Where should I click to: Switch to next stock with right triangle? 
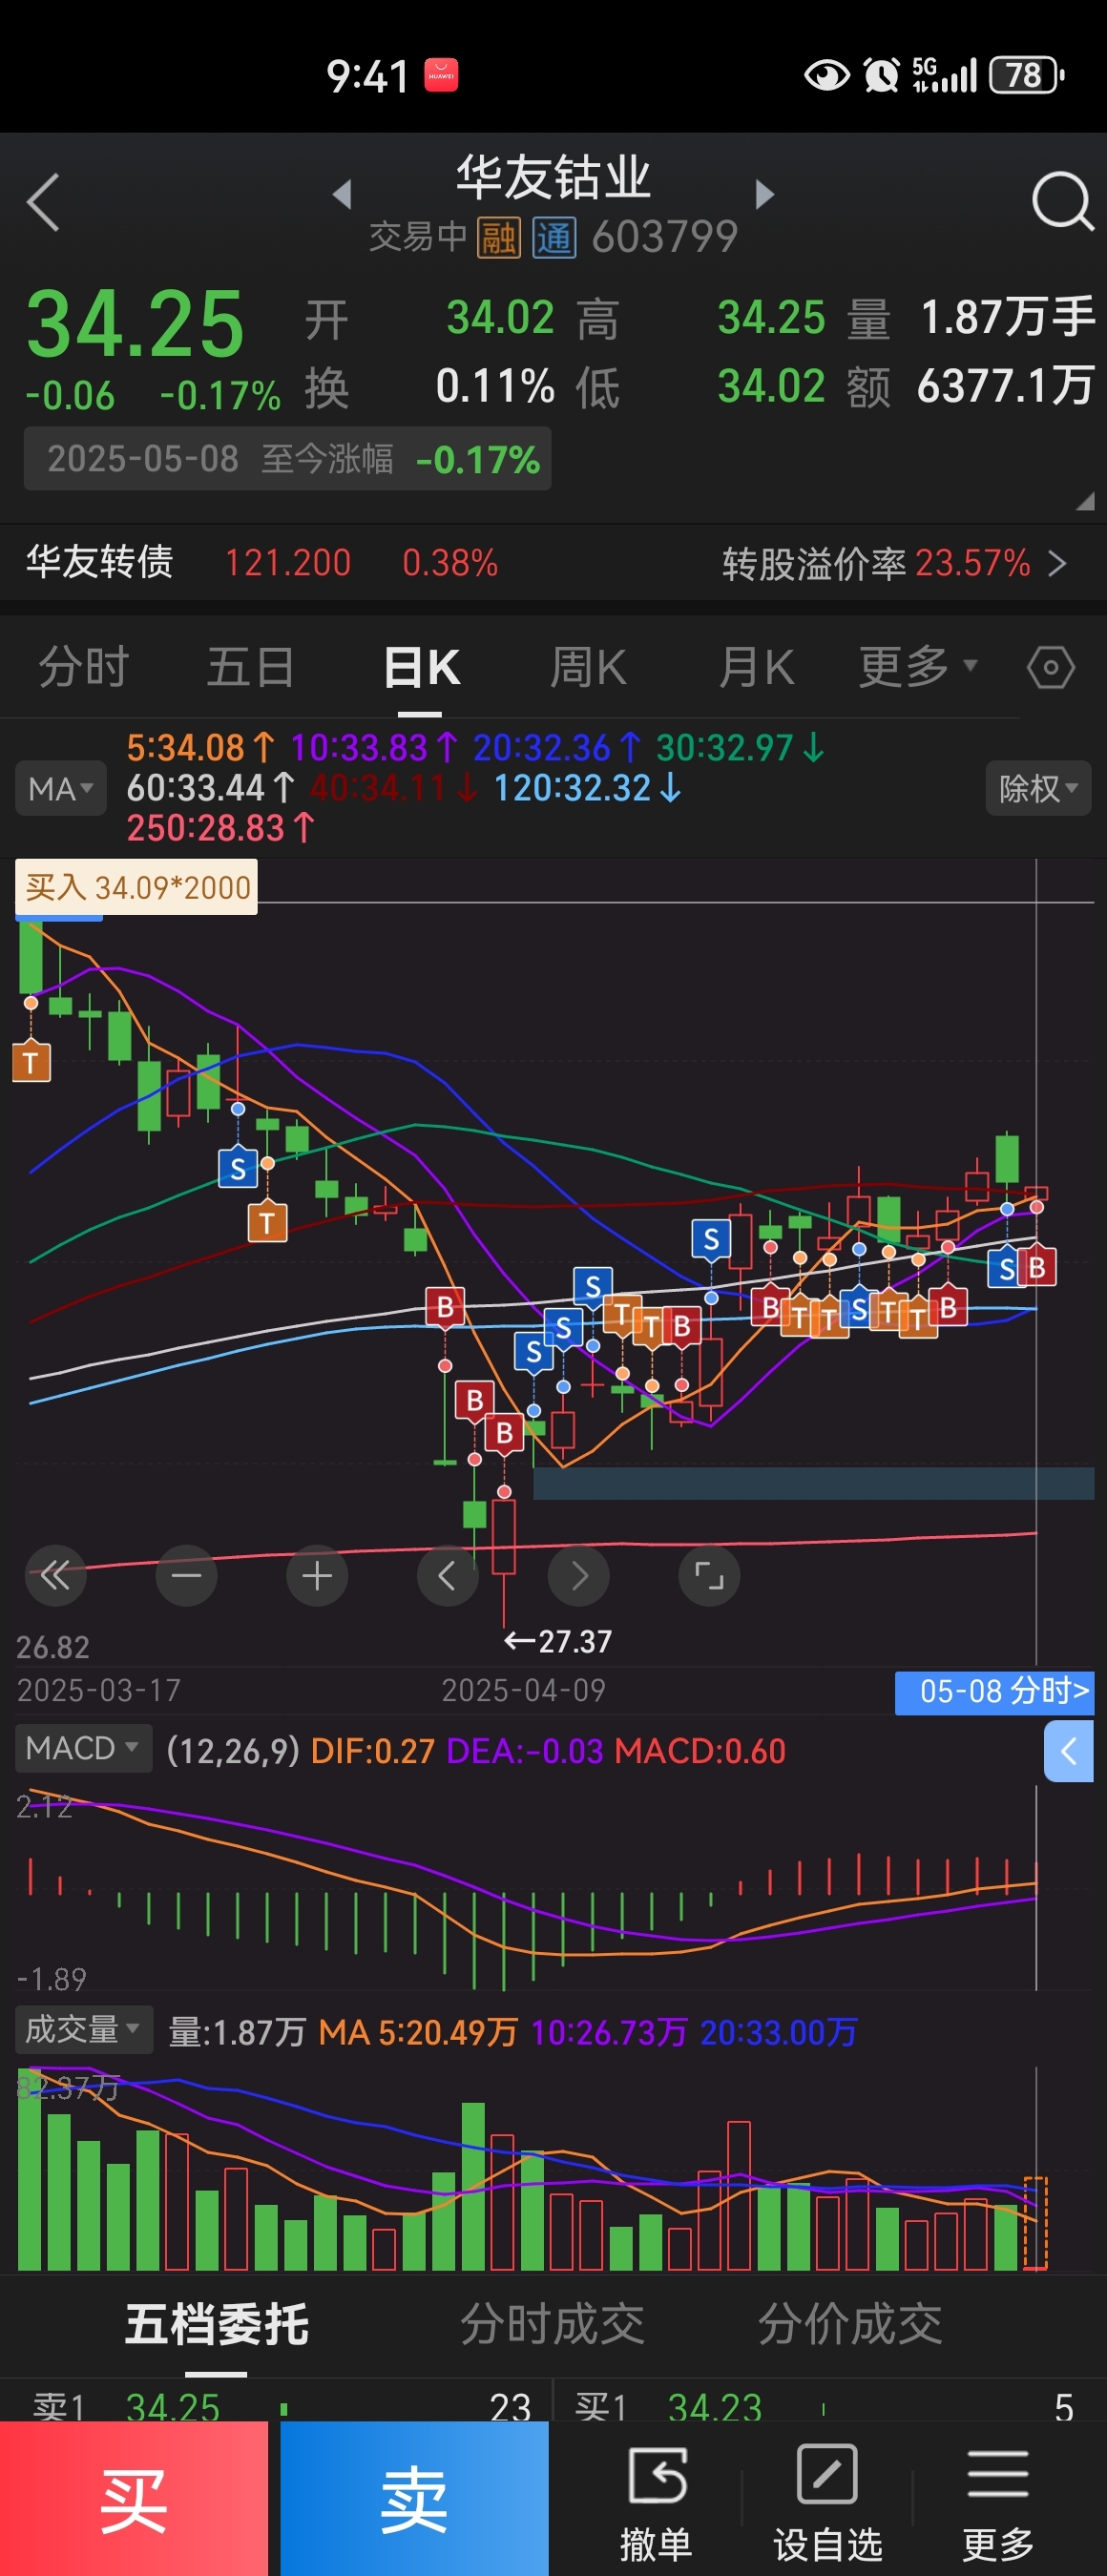pyautogui.click(x=765, y=194)
